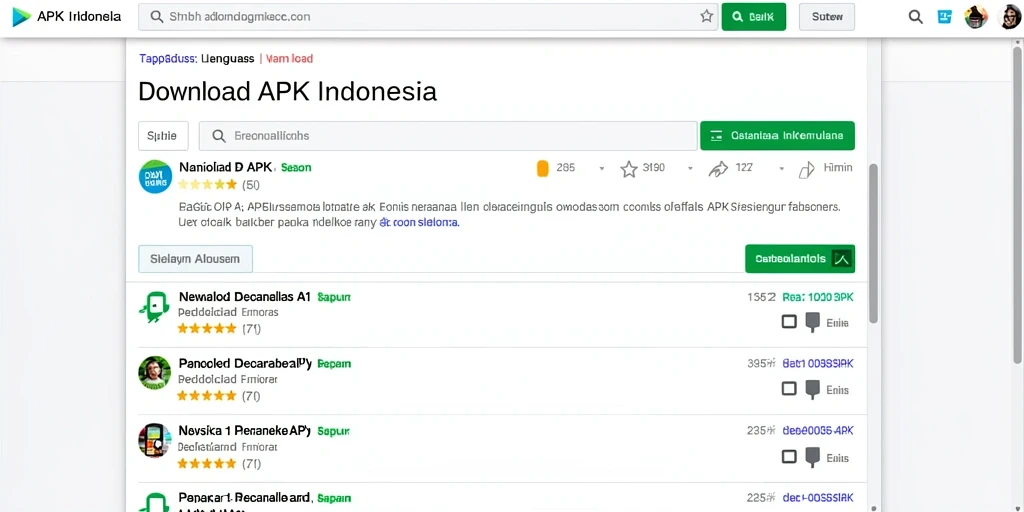
Task: Click the green Rea: 1000 APK link
Action: (818, 297)
